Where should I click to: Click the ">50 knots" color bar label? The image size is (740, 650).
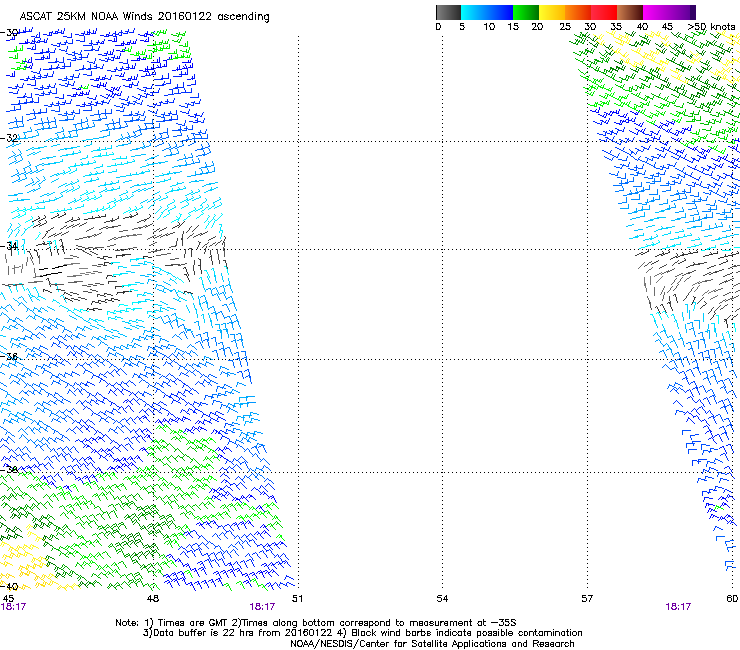[x=711, y=27]
